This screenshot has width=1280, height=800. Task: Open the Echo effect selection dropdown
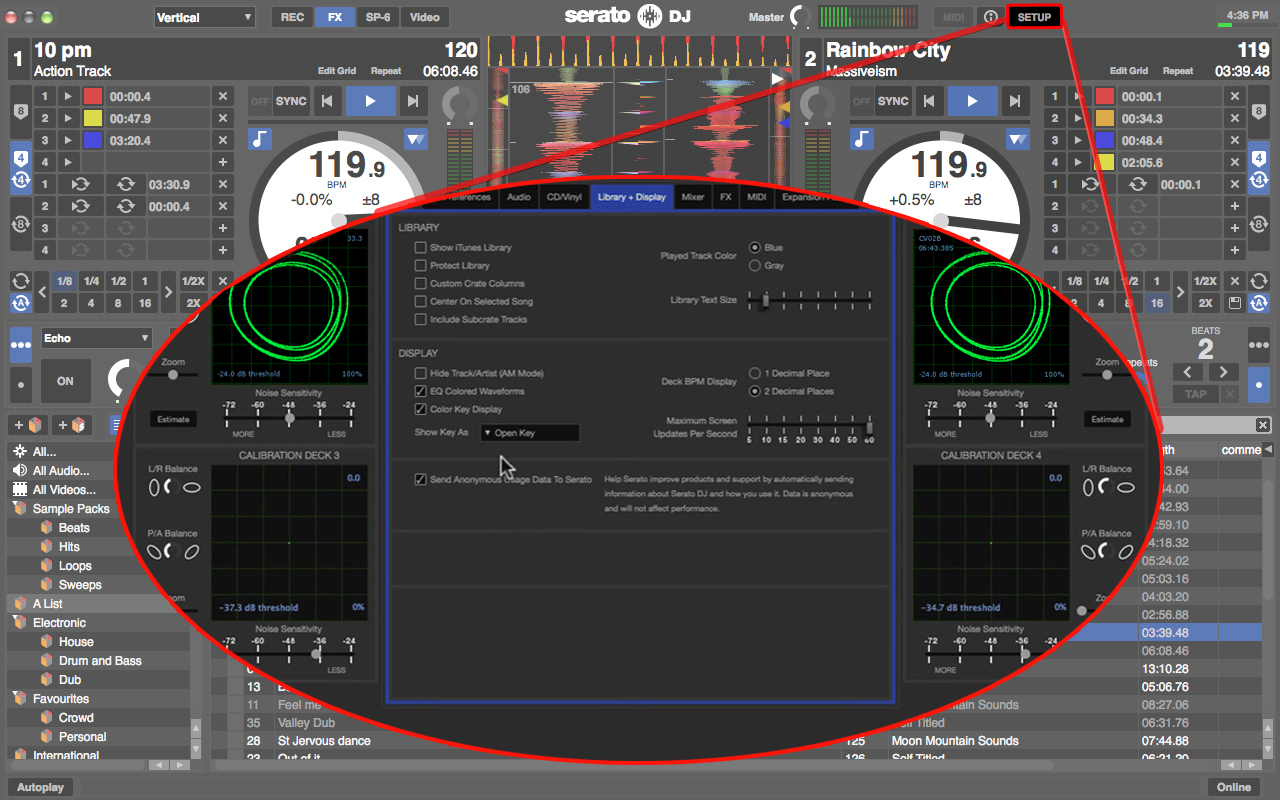pos(96,338)
